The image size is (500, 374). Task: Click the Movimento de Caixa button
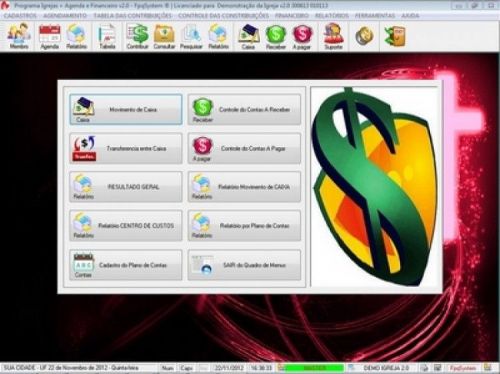(126, 110)
